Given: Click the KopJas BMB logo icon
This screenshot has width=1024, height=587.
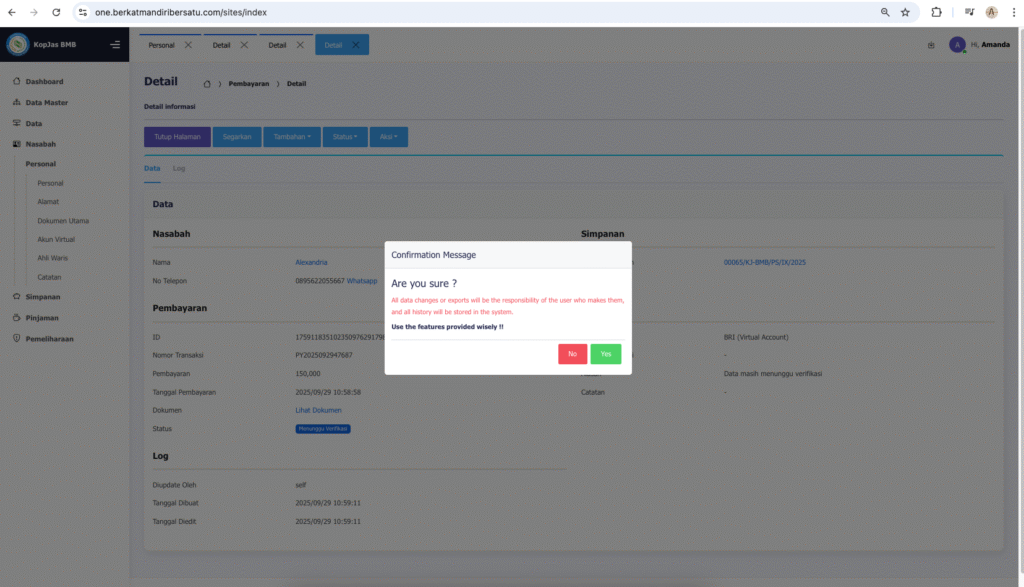Looking at the screenshot, I should [x=18, y=45].
